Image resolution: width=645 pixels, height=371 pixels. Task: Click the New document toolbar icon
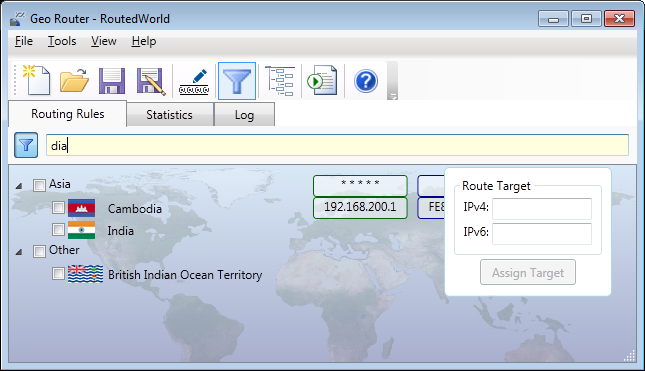click(x=37, y=80)
